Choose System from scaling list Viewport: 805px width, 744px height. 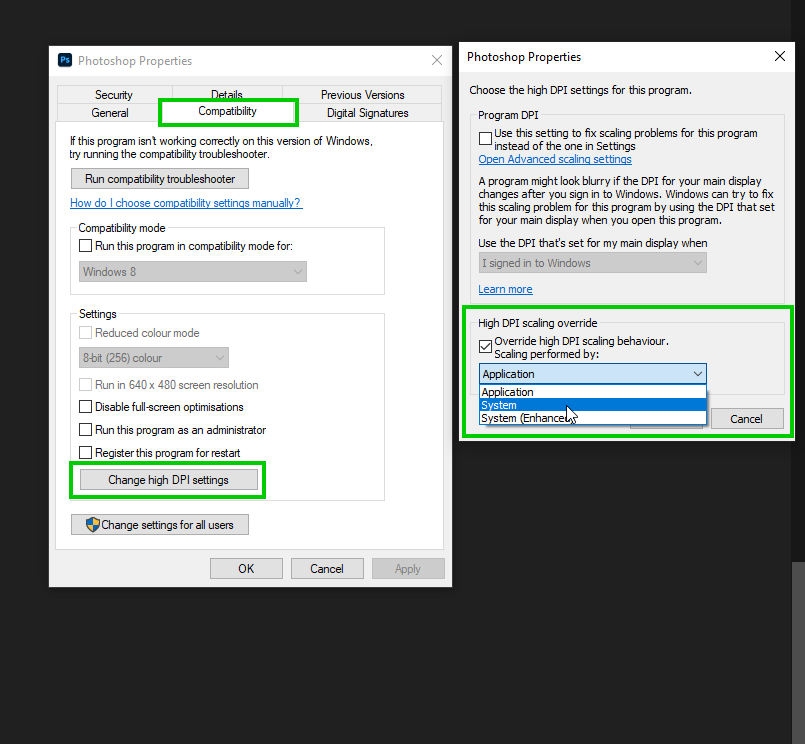592,405
